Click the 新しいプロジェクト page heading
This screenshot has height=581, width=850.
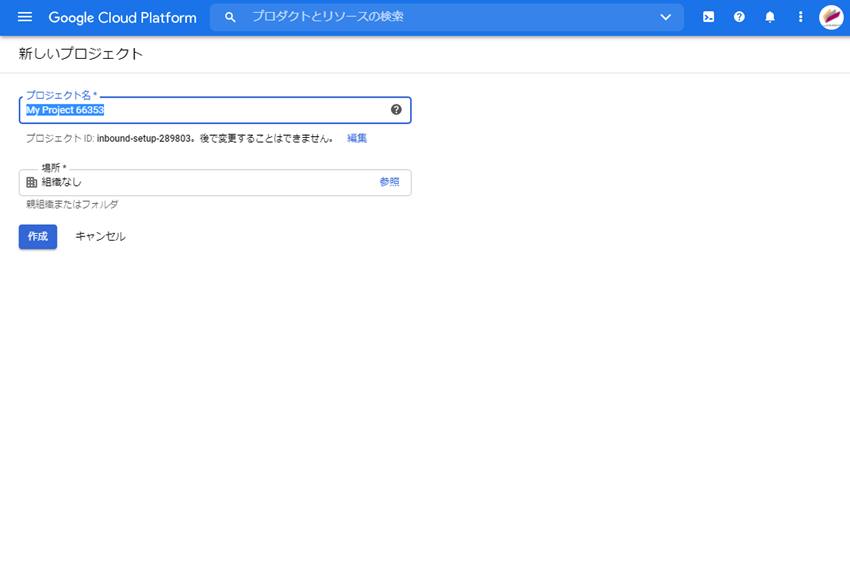(x=81, y=54)
